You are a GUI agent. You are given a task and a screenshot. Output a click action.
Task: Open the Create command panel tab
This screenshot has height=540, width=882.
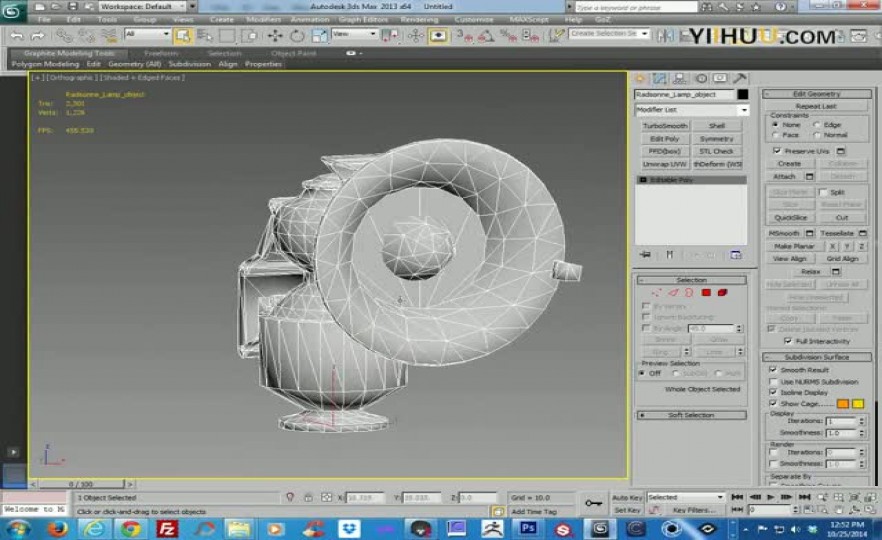pos(640,78)
